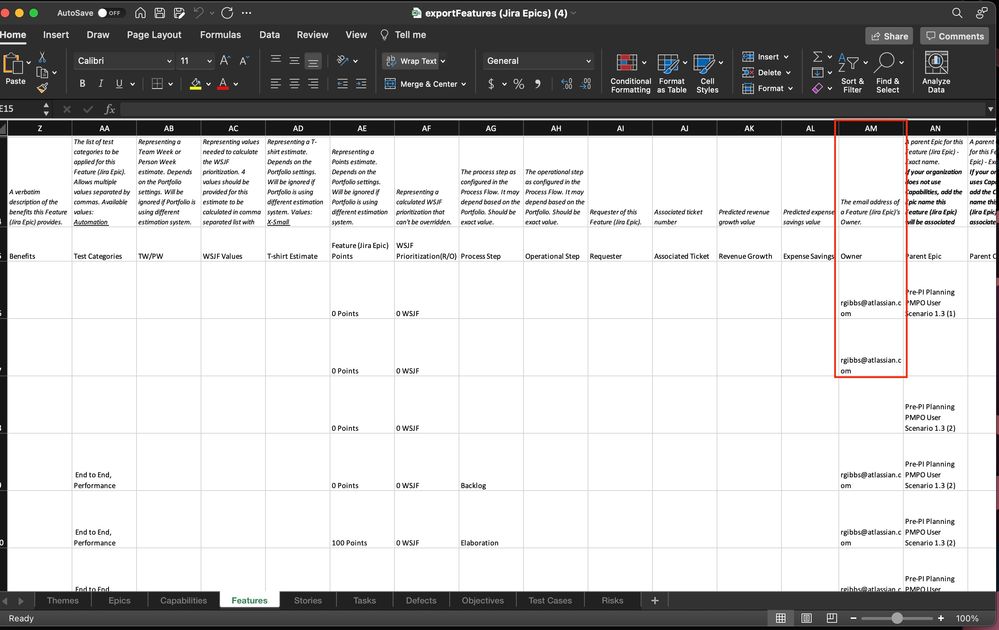Switch to the Formulas ribbon tab
The image size is (999, 630).
(220, 34)
